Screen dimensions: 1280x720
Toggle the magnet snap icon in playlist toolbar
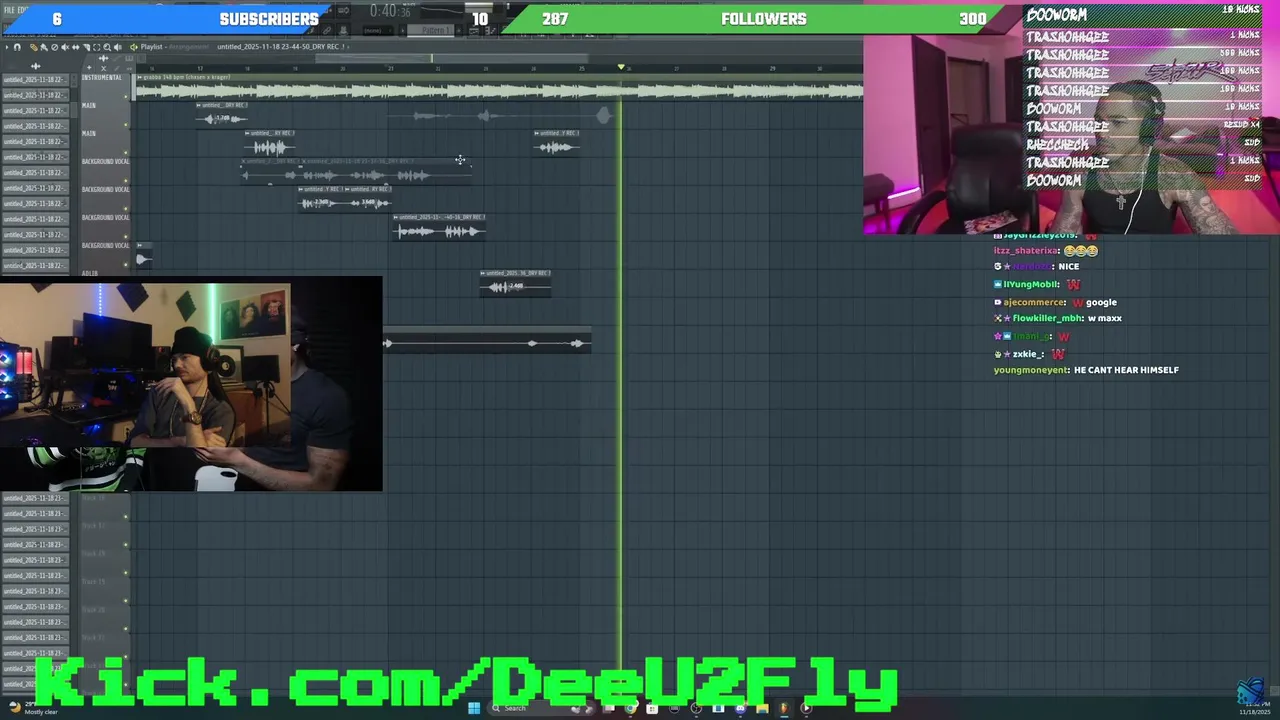pos(17,47)
